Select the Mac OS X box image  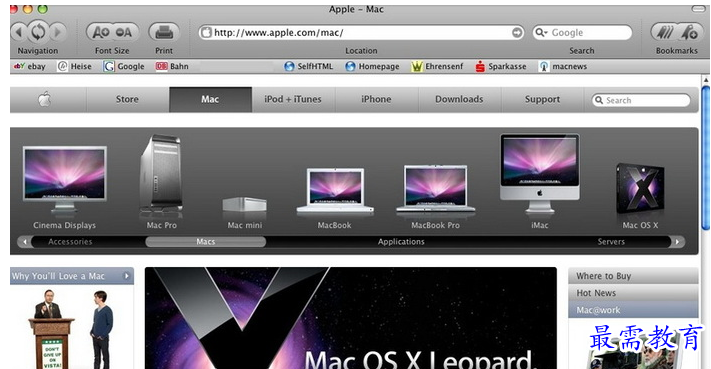tap(640, 189)
